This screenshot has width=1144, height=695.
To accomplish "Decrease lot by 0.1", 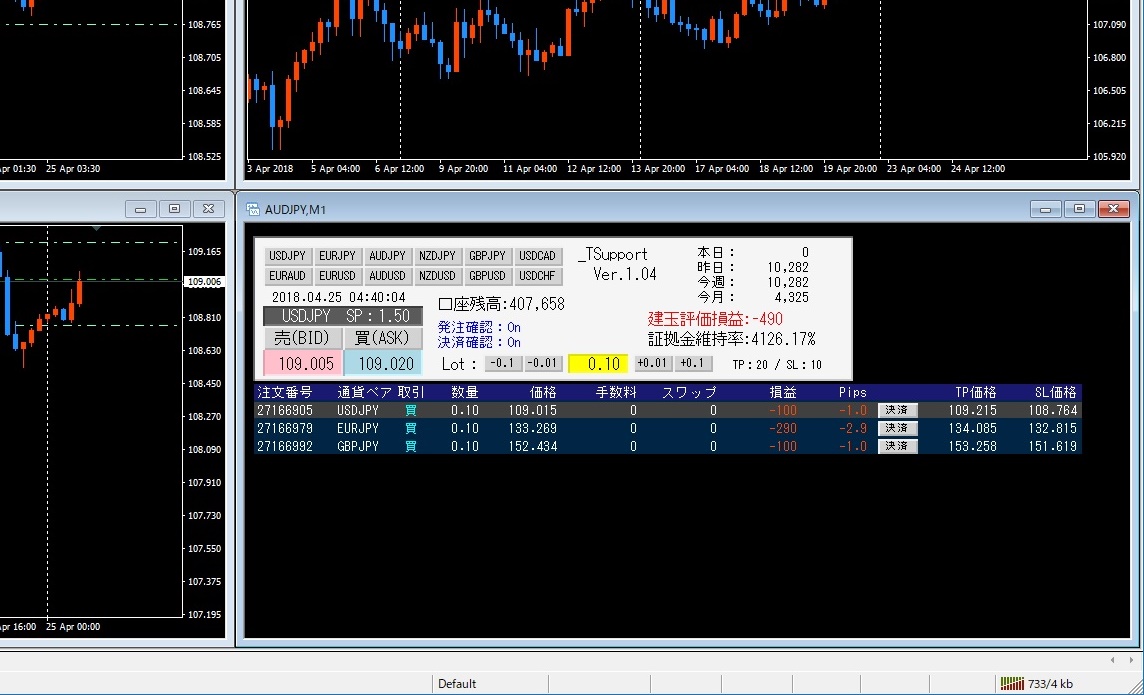I will coord(502,363).
